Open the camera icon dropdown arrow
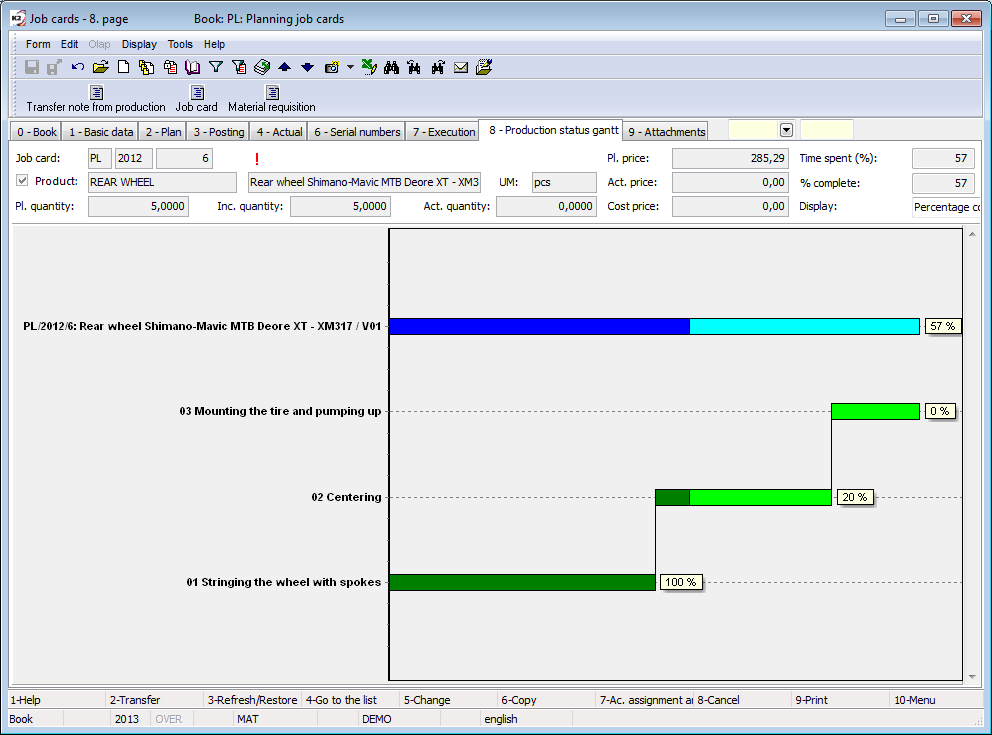The width and height of the screenshot is (992, 735). click(x=350, y=67)
